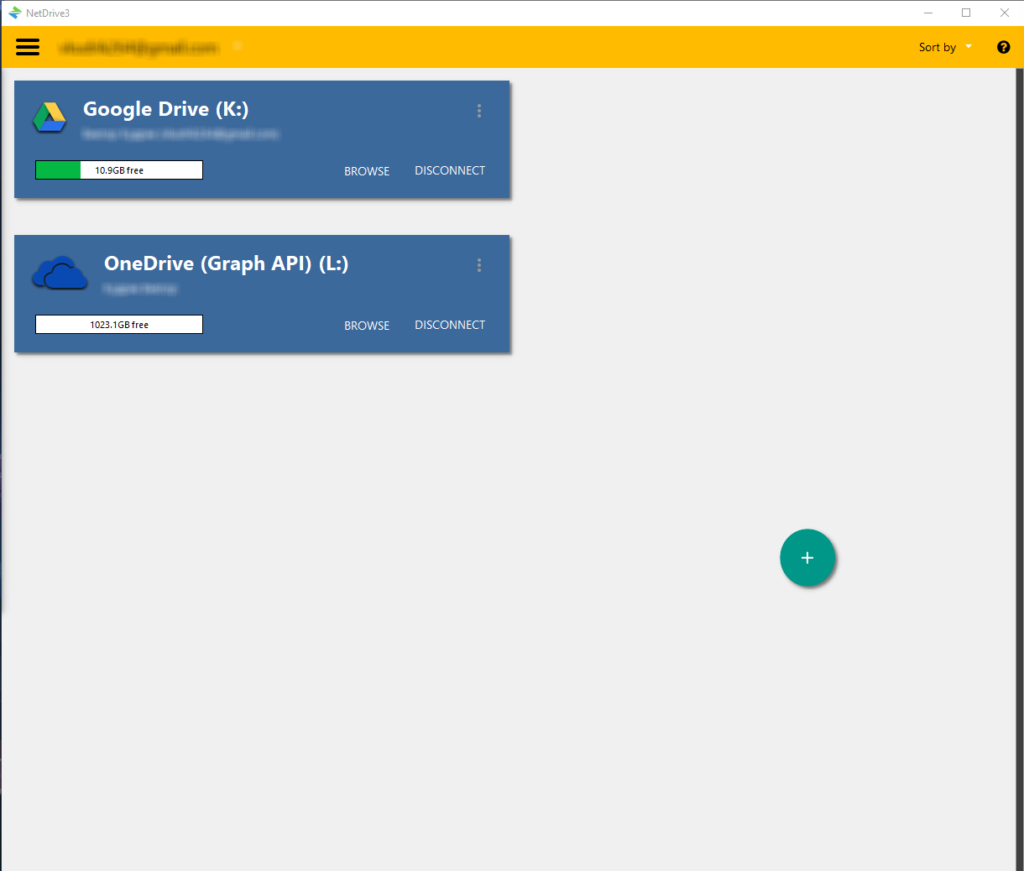Select the OneDrive (Graph API) (L:) title
This screenshot has height=871, width=1024.
(x=226, y=264)
